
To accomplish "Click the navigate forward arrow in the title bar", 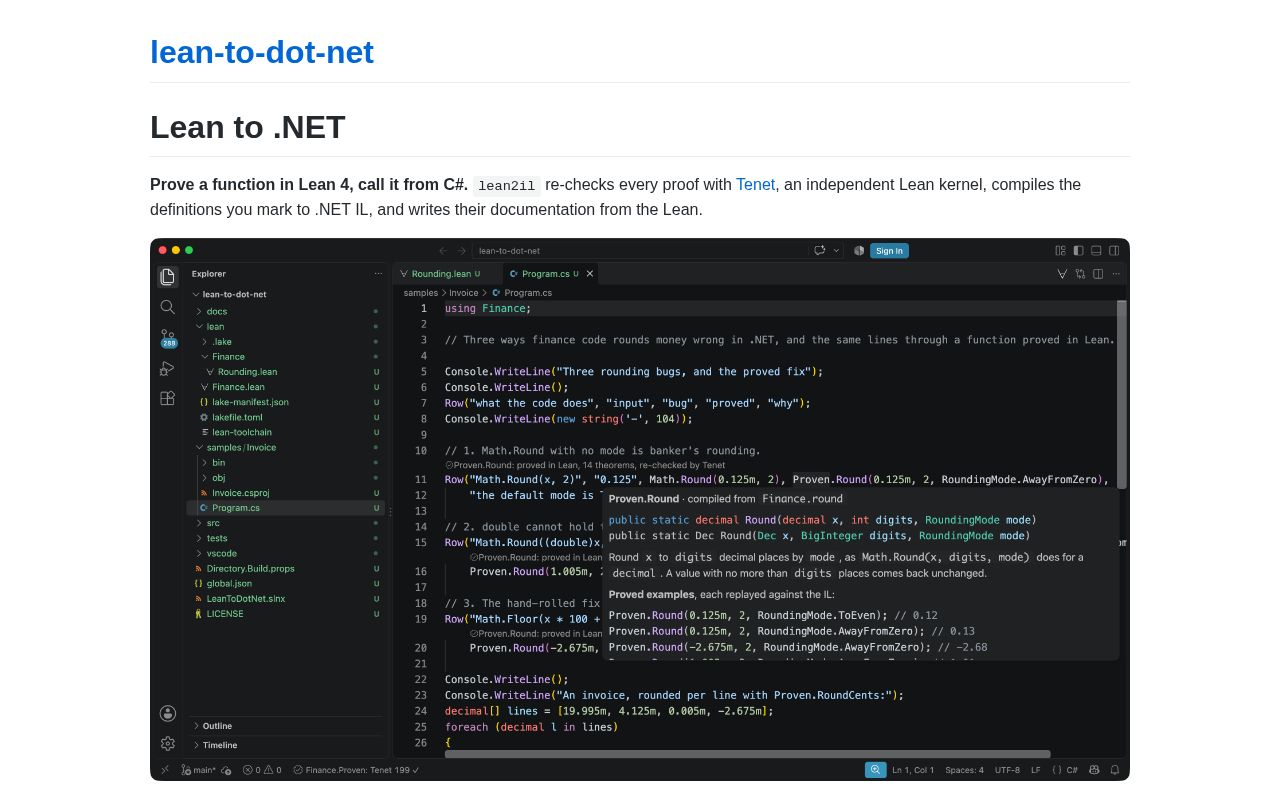I will 462,251.
